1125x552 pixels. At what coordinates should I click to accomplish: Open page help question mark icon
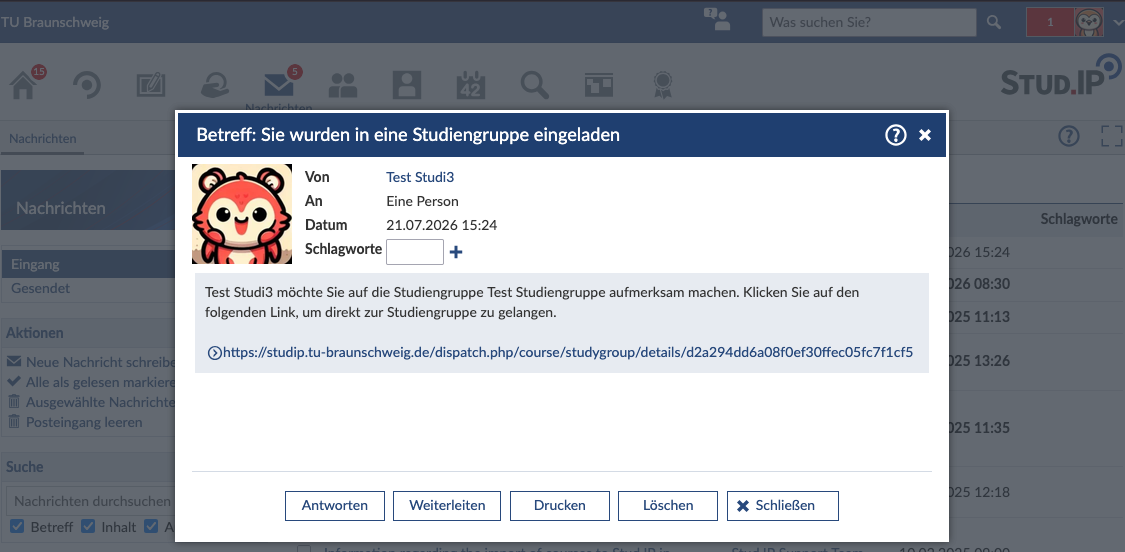(x=1069, y=135)
